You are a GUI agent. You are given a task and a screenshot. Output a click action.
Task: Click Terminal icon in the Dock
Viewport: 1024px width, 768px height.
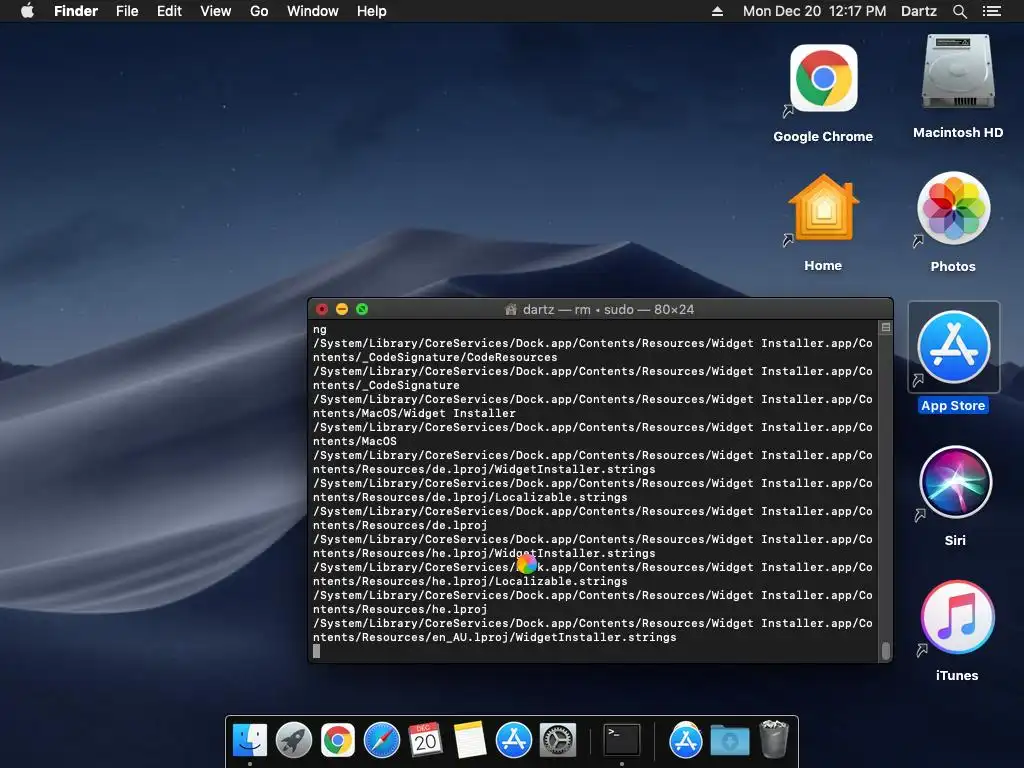622,740
